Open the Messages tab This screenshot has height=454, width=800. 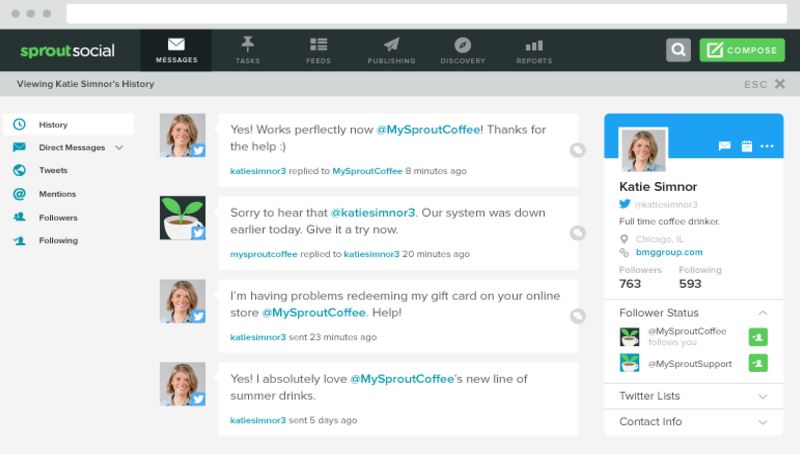pos(176,51)
